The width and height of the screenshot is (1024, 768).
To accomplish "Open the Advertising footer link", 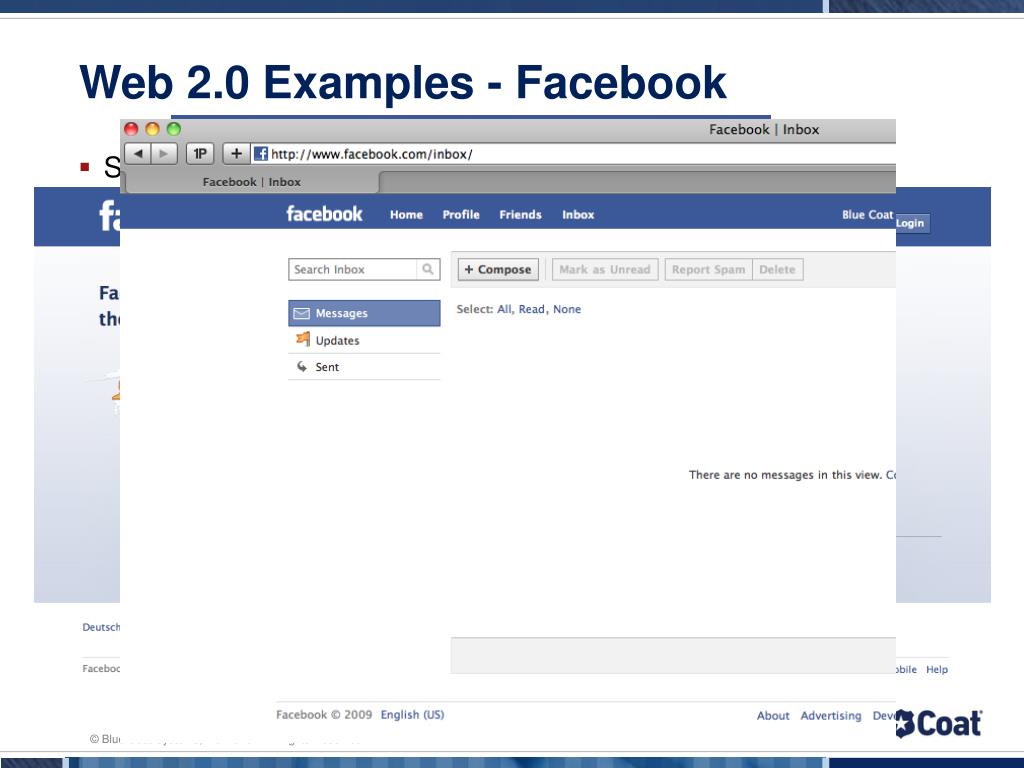I will [831, 716].
